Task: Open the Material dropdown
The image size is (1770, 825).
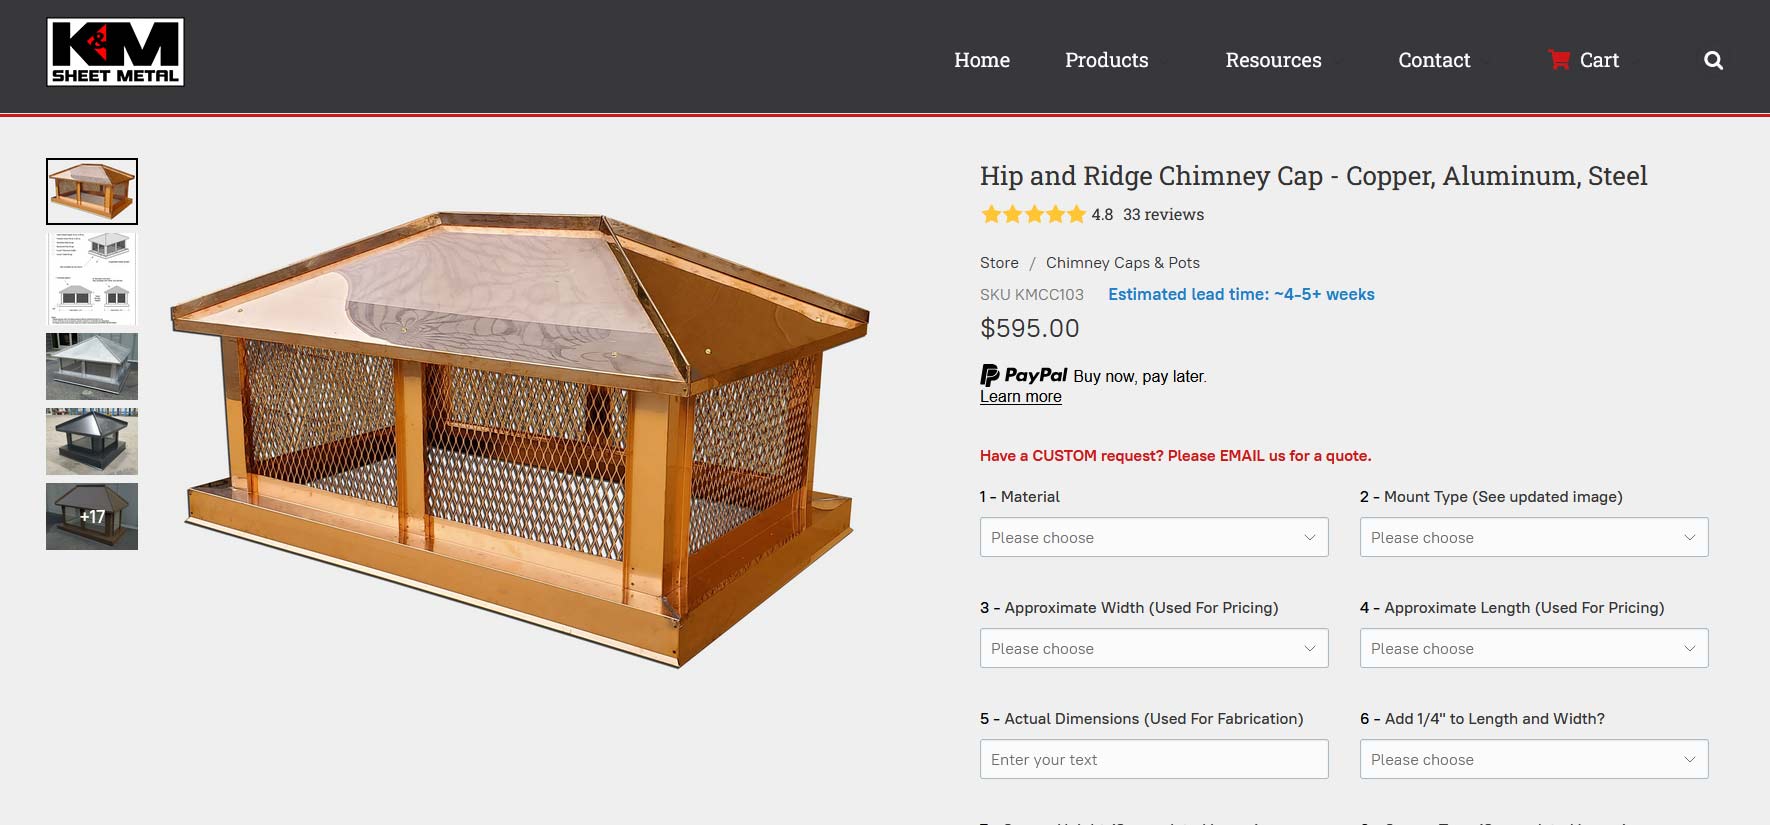Action: 1153,537
